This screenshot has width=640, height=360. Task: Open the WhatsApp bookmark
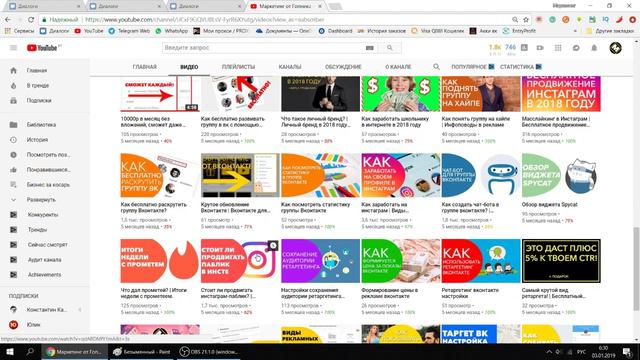click(x=171, y=31)
